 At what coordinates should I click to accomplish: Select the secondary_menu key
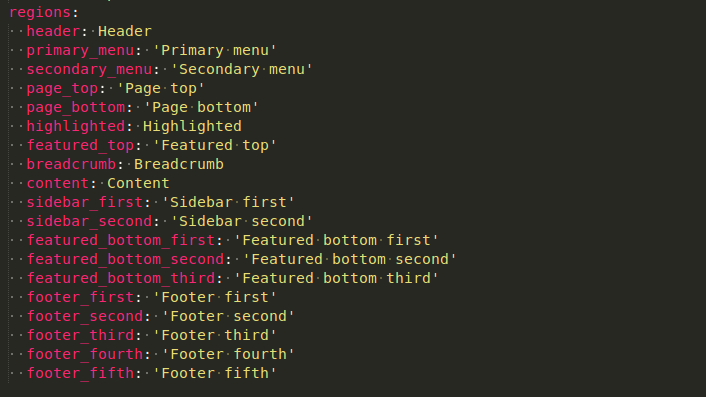tap(89, 69)
